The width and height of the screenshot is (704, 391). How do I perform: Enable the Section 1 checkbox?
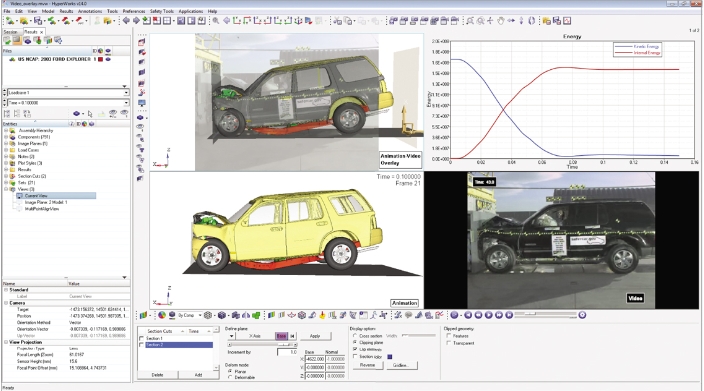(x=142, y=338)
